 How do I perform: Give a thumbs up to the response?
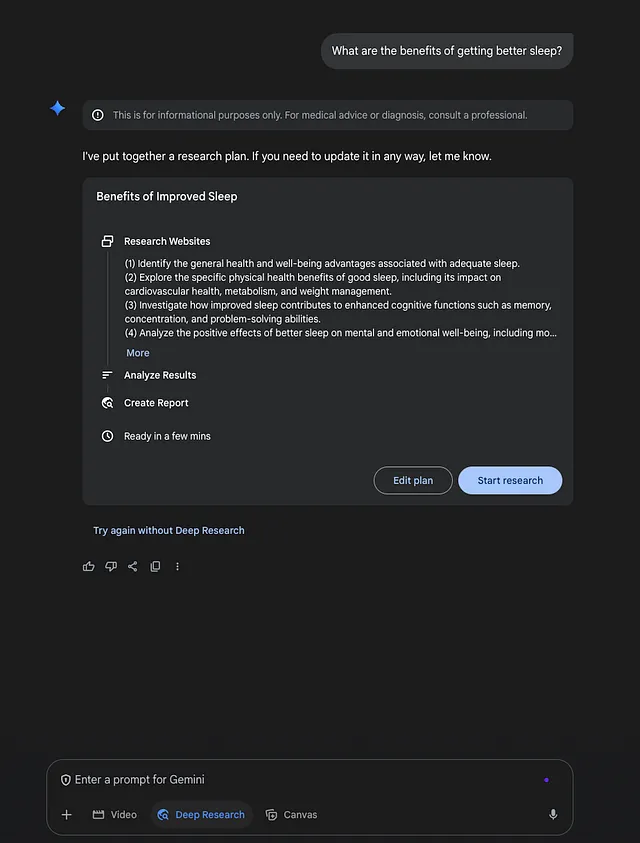[x=88, y=566]
